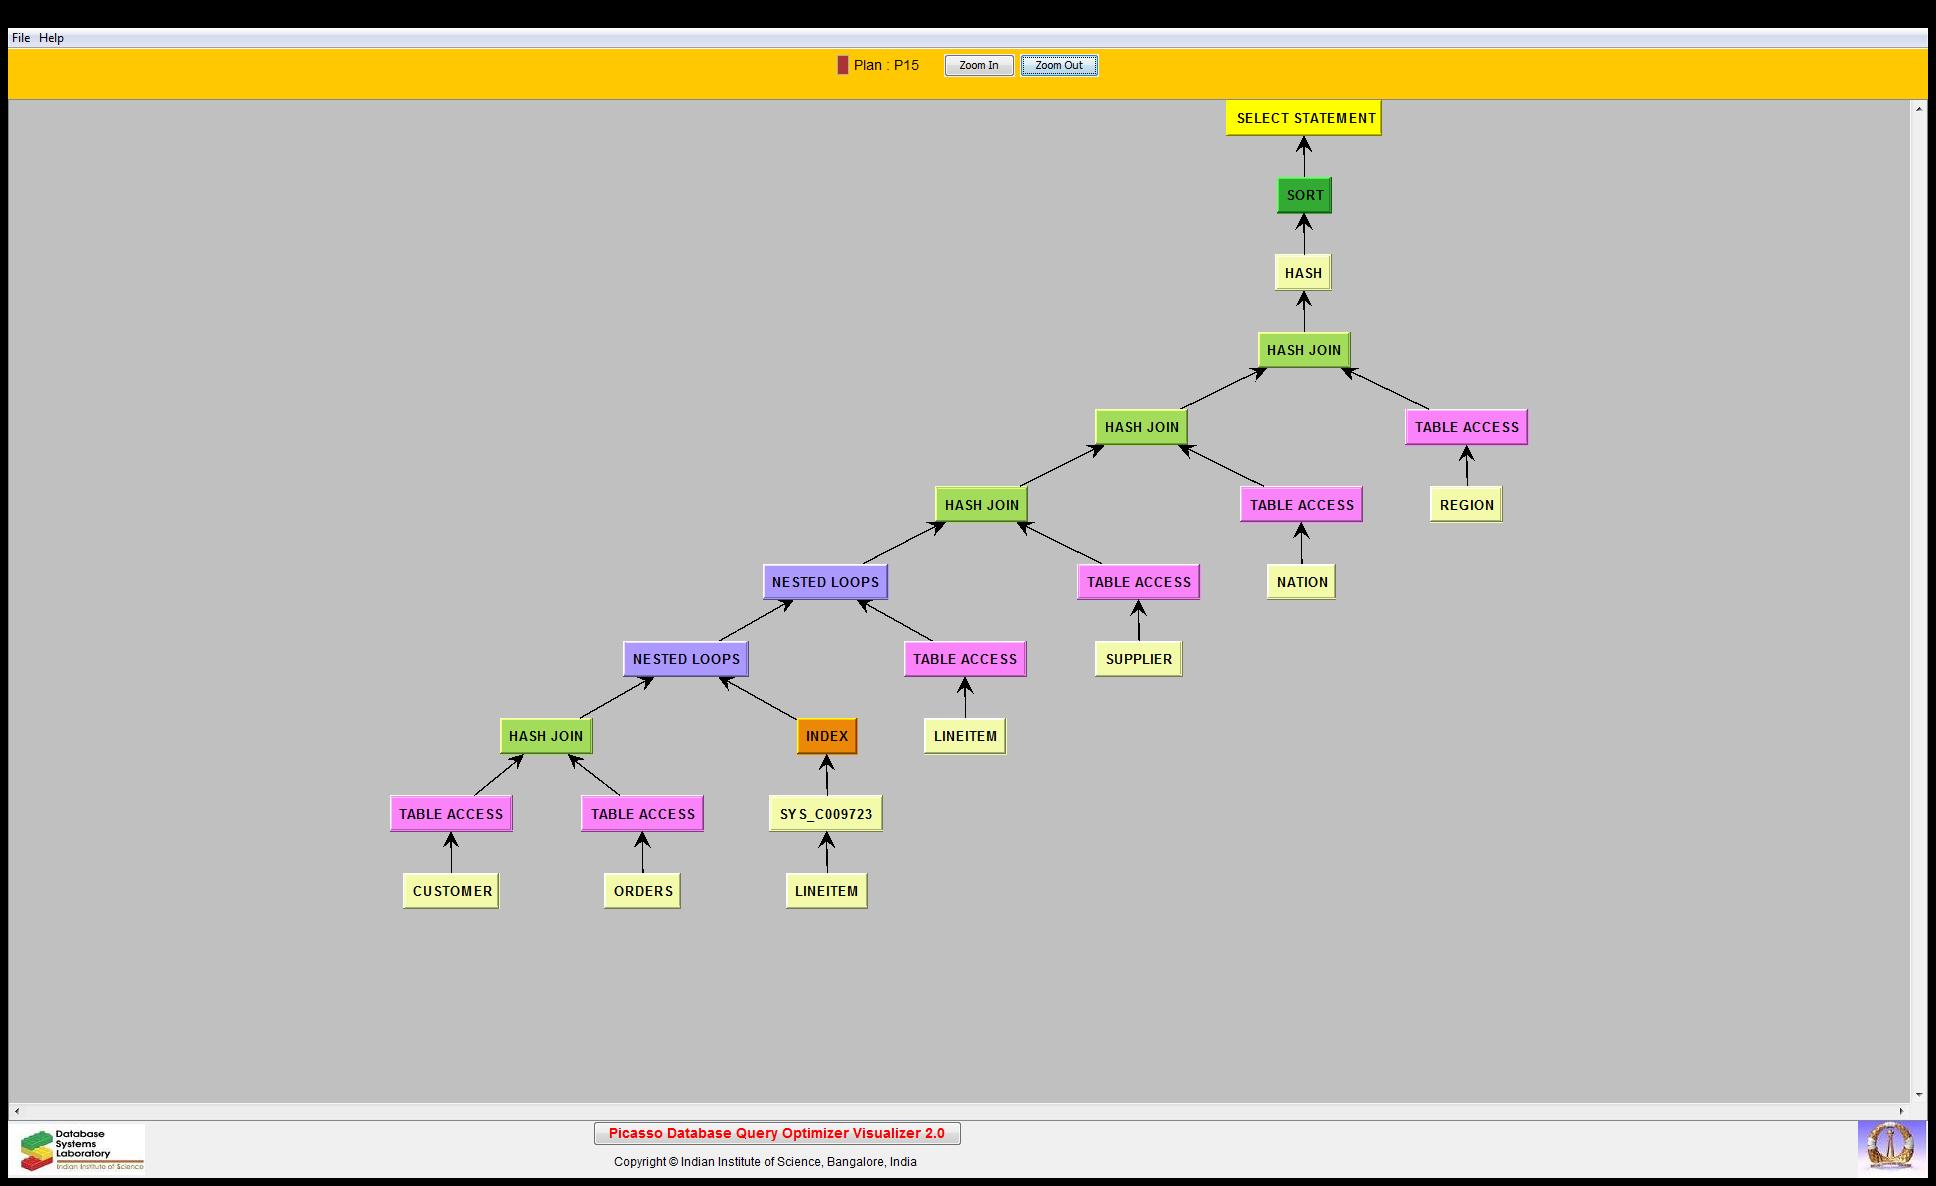This screenshot has width=1936, height=1186.
Task: Select the SELECT STATEMENT root node
Action: point(1304,118)
